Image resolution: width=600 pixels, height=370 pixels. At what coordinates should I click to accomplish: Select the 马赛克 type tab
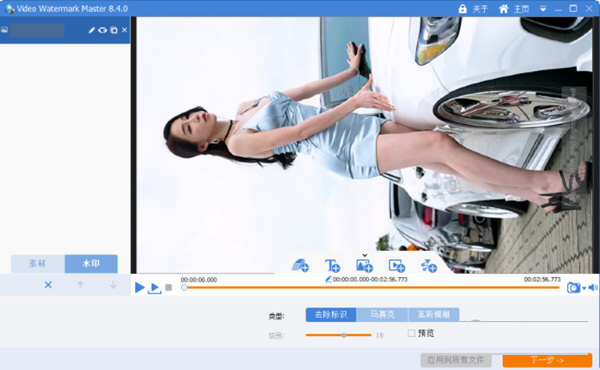(382, 315)
